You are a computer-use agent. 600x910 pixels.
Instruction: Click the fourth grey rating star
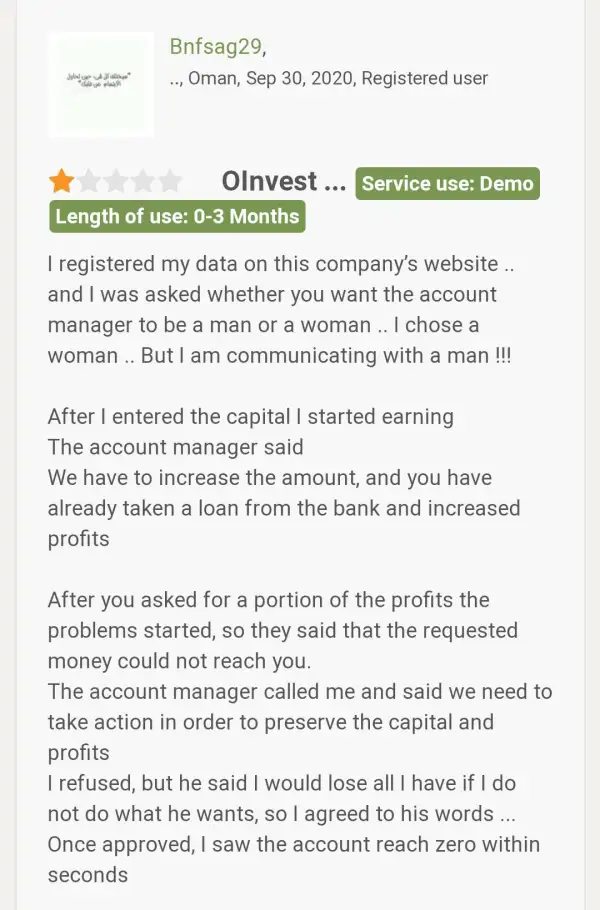coord(144,181)
